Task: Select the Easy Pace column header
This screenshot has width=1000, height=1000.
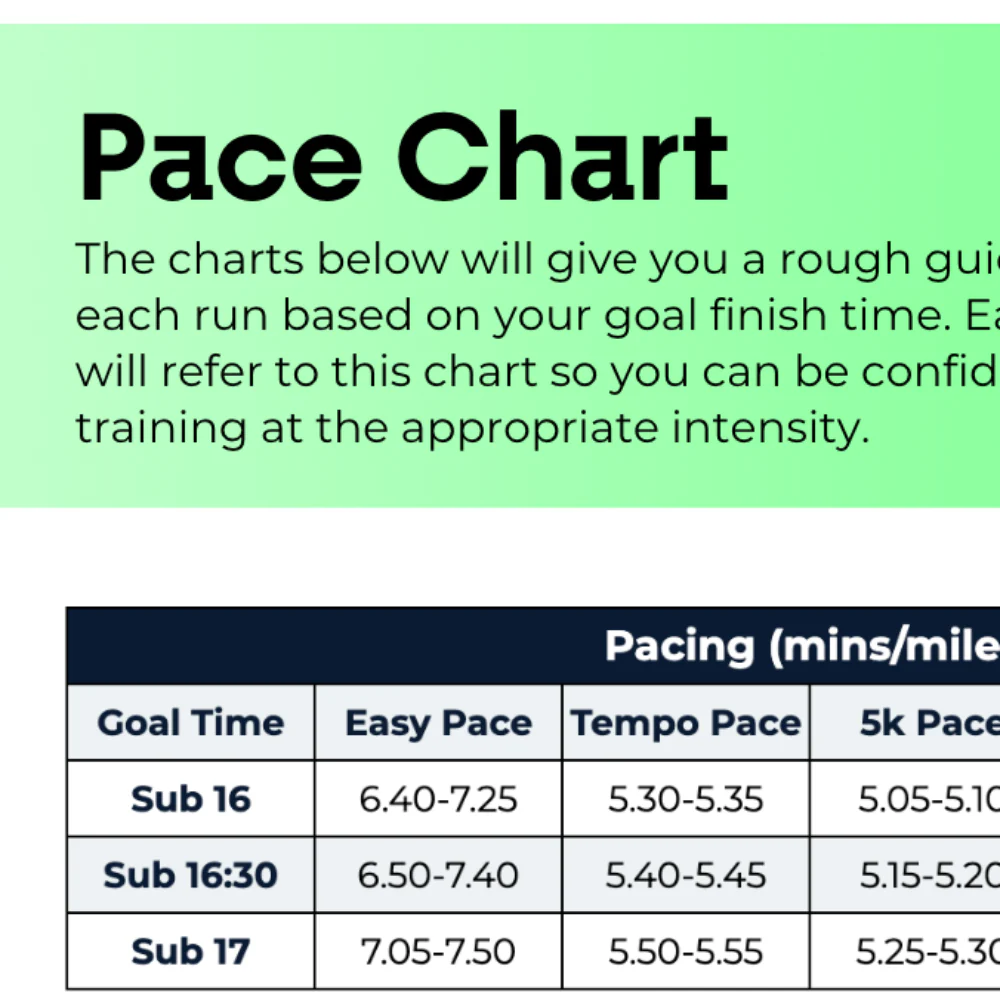Action: point(438,723)
